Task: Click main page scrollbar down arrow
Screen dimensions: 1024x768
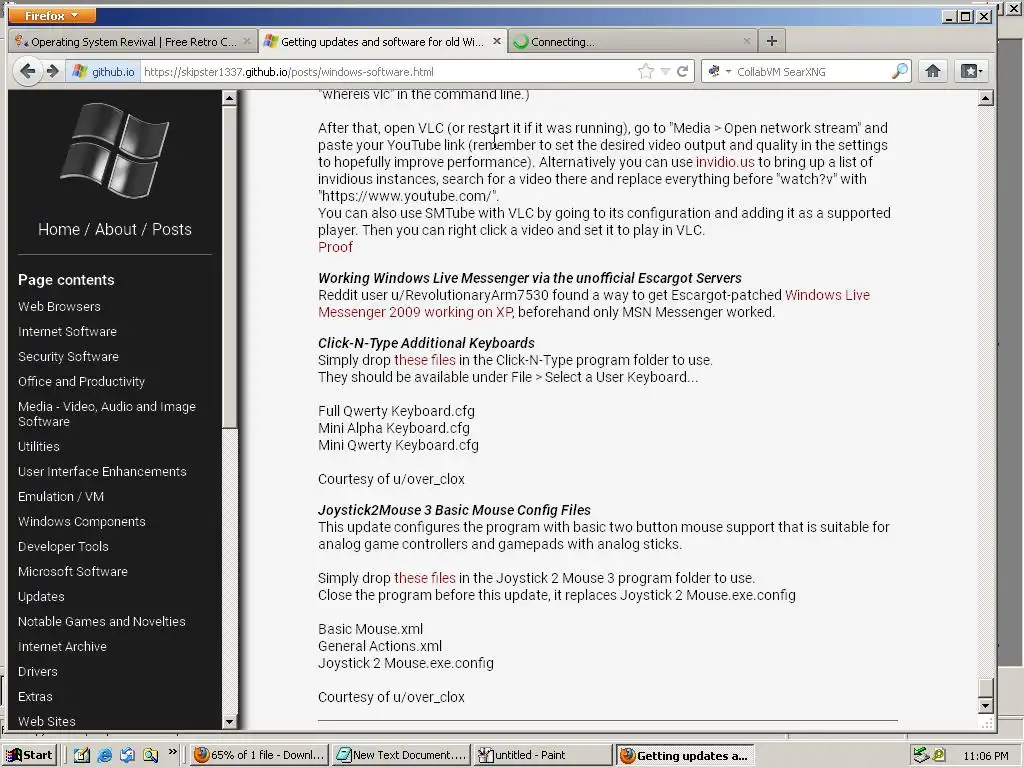Action: tap(985, 705)
